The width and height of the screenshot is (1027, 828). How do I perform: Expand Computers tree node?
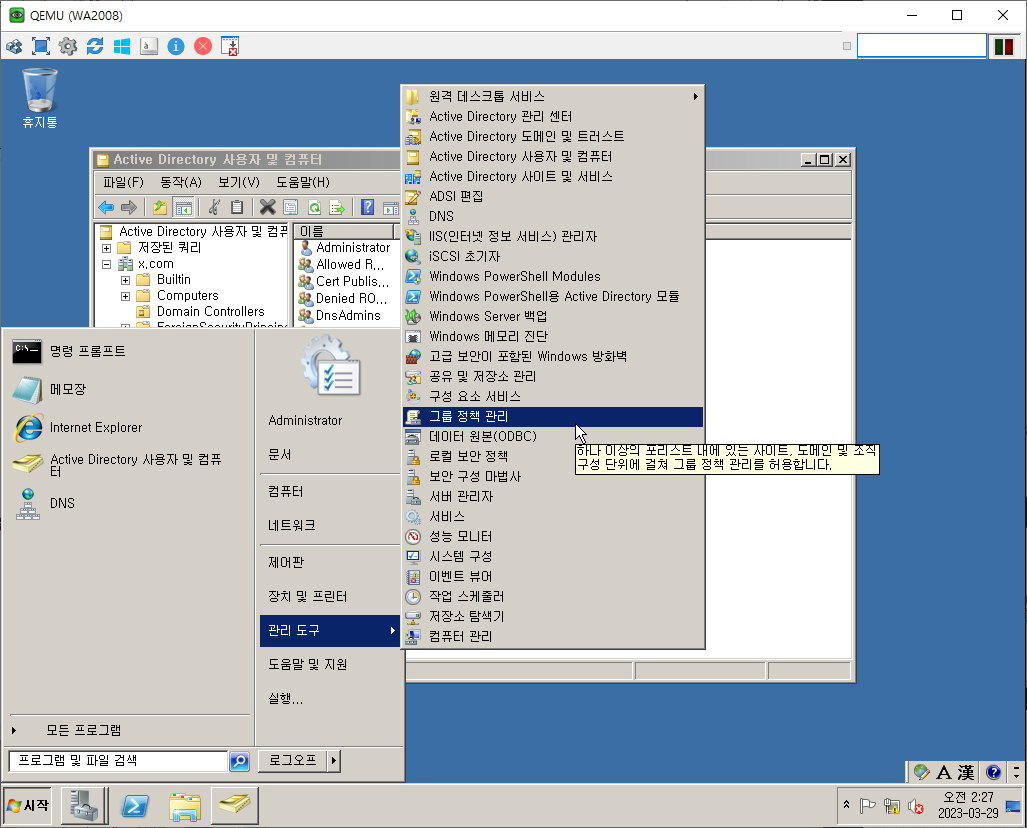click(x=125, y=297)
